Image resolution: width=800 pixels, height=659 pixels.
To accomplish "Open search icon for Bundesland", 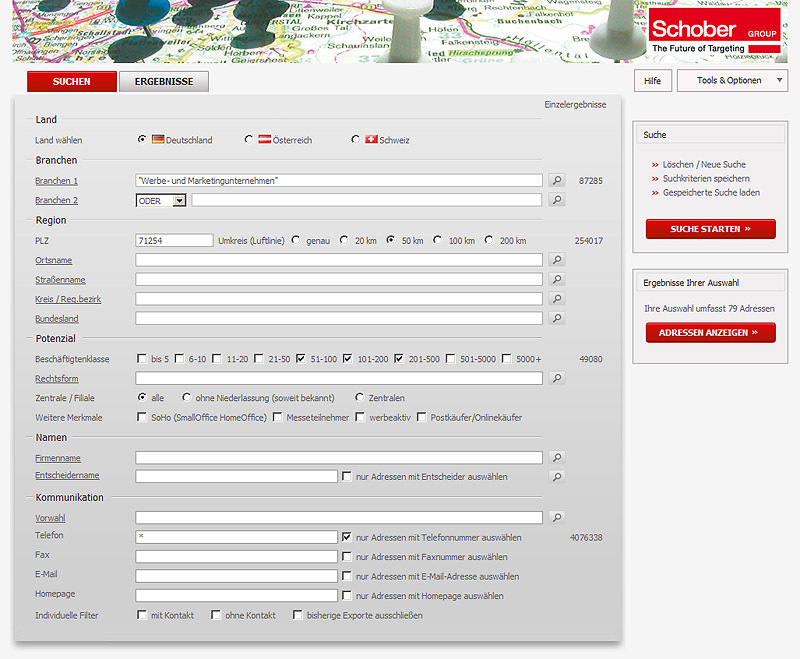I will coord(557,318).
